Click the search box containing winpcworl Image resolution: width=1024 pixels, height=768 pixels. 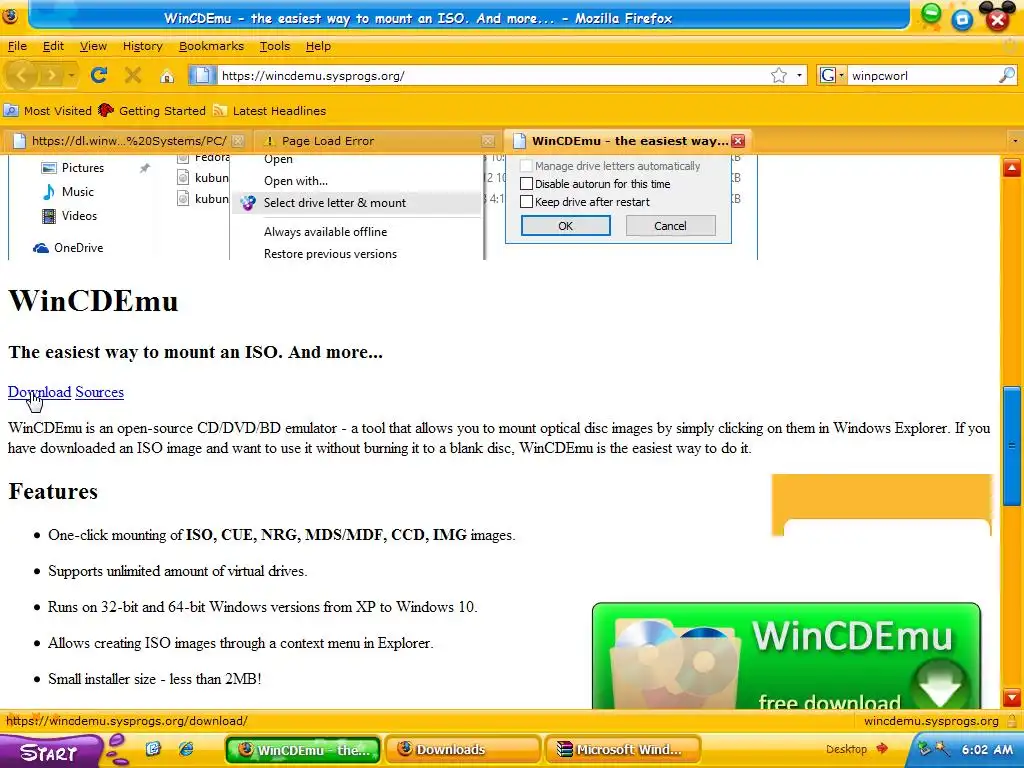coord(923,76)
